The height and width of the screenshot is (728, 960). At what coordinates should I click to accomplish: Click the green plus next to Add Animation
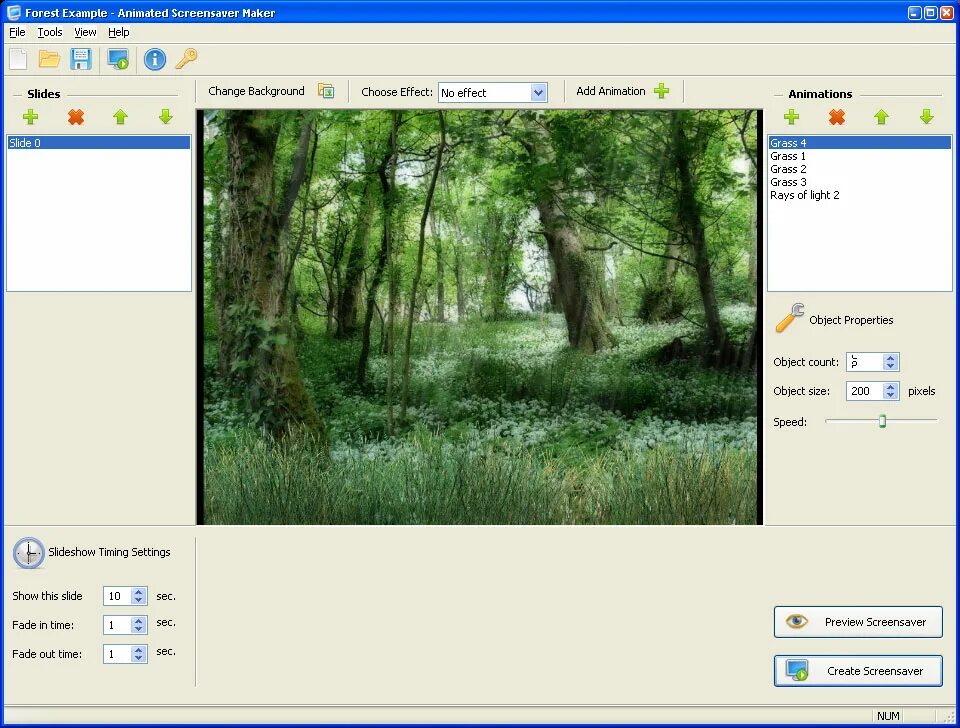tap(661, 90)
